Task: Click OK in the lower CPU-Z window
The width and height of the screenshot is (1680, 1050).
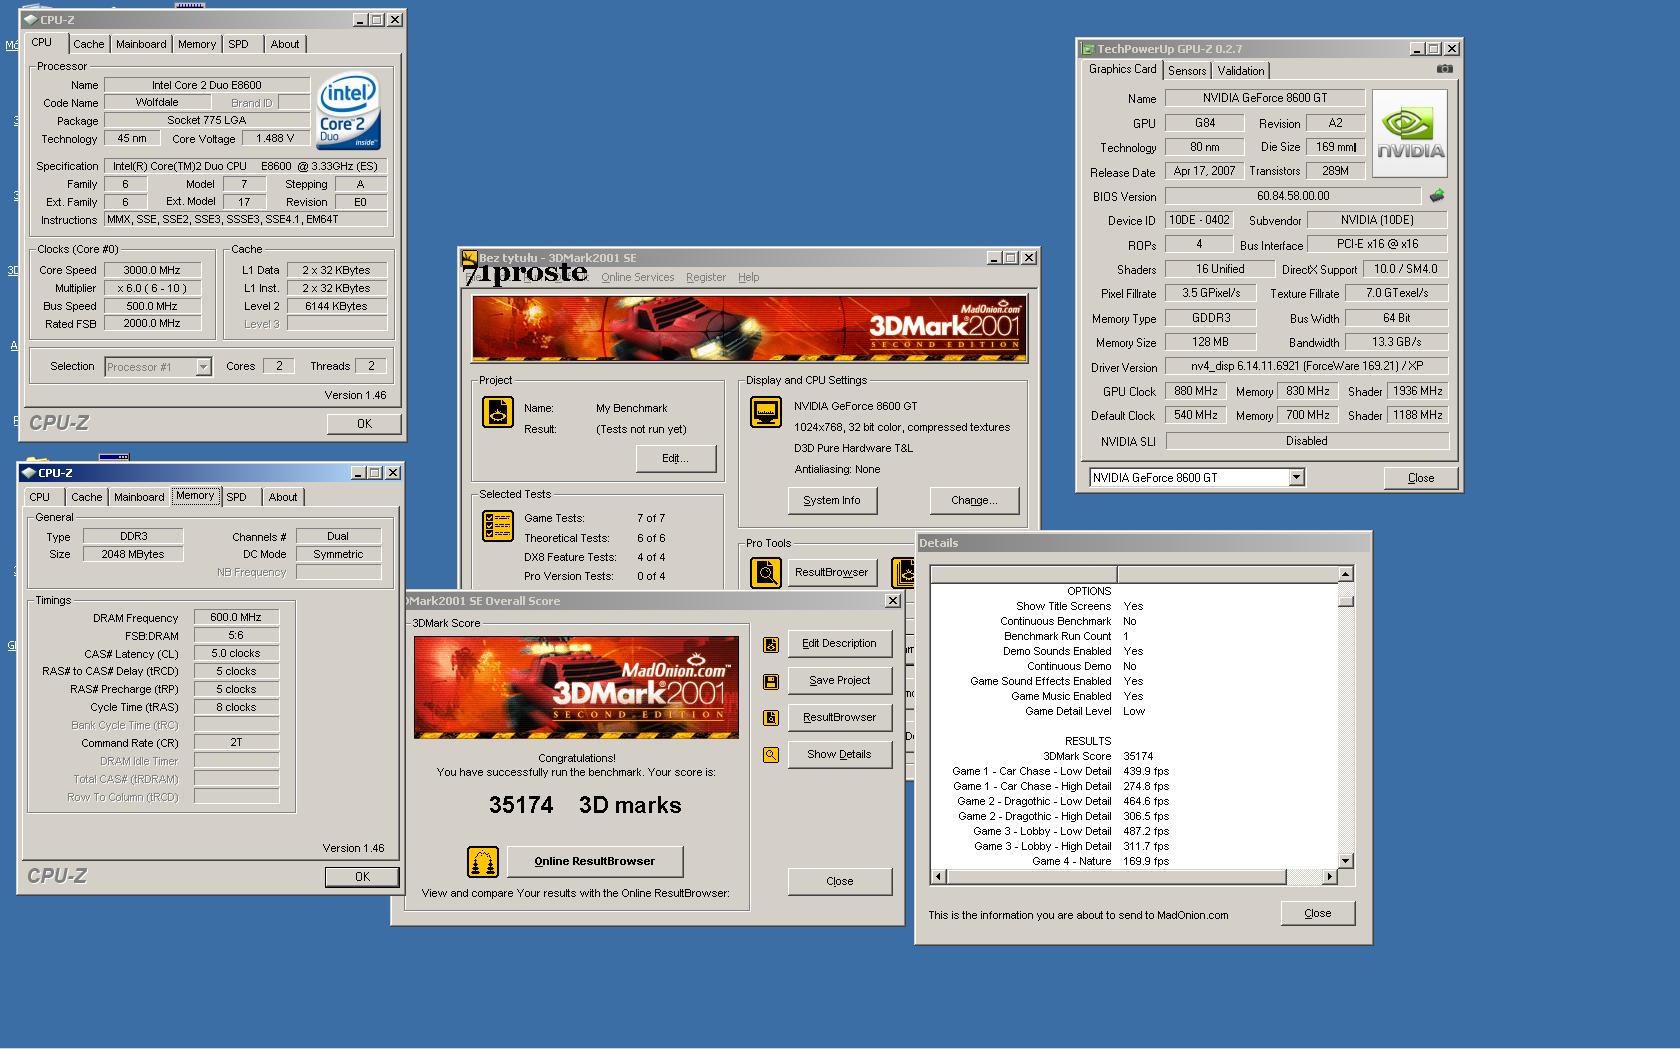Action: point(362,877)
